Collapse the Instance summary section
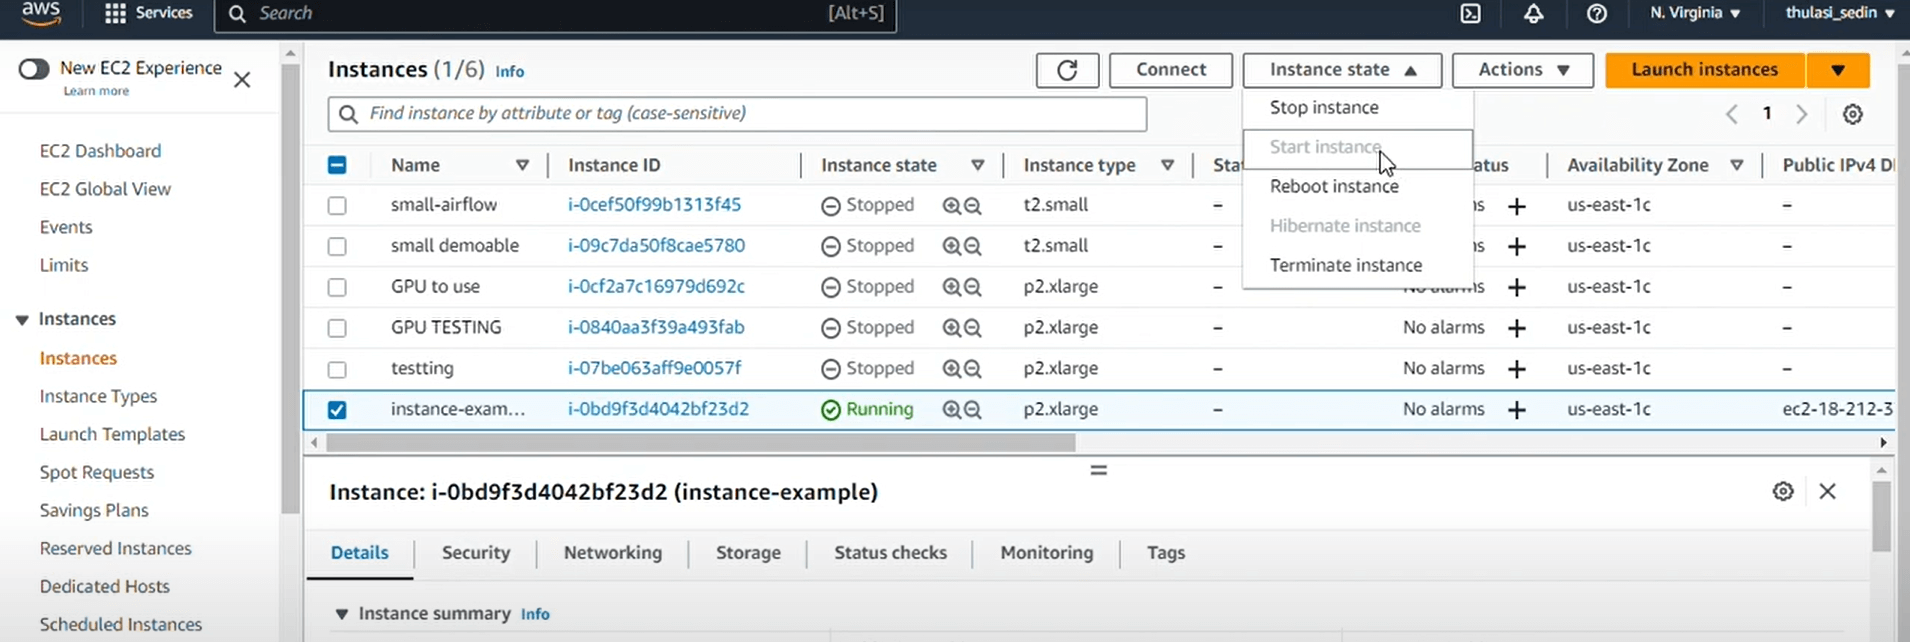Screen dimensions: 1910x642 pos(341,614)
